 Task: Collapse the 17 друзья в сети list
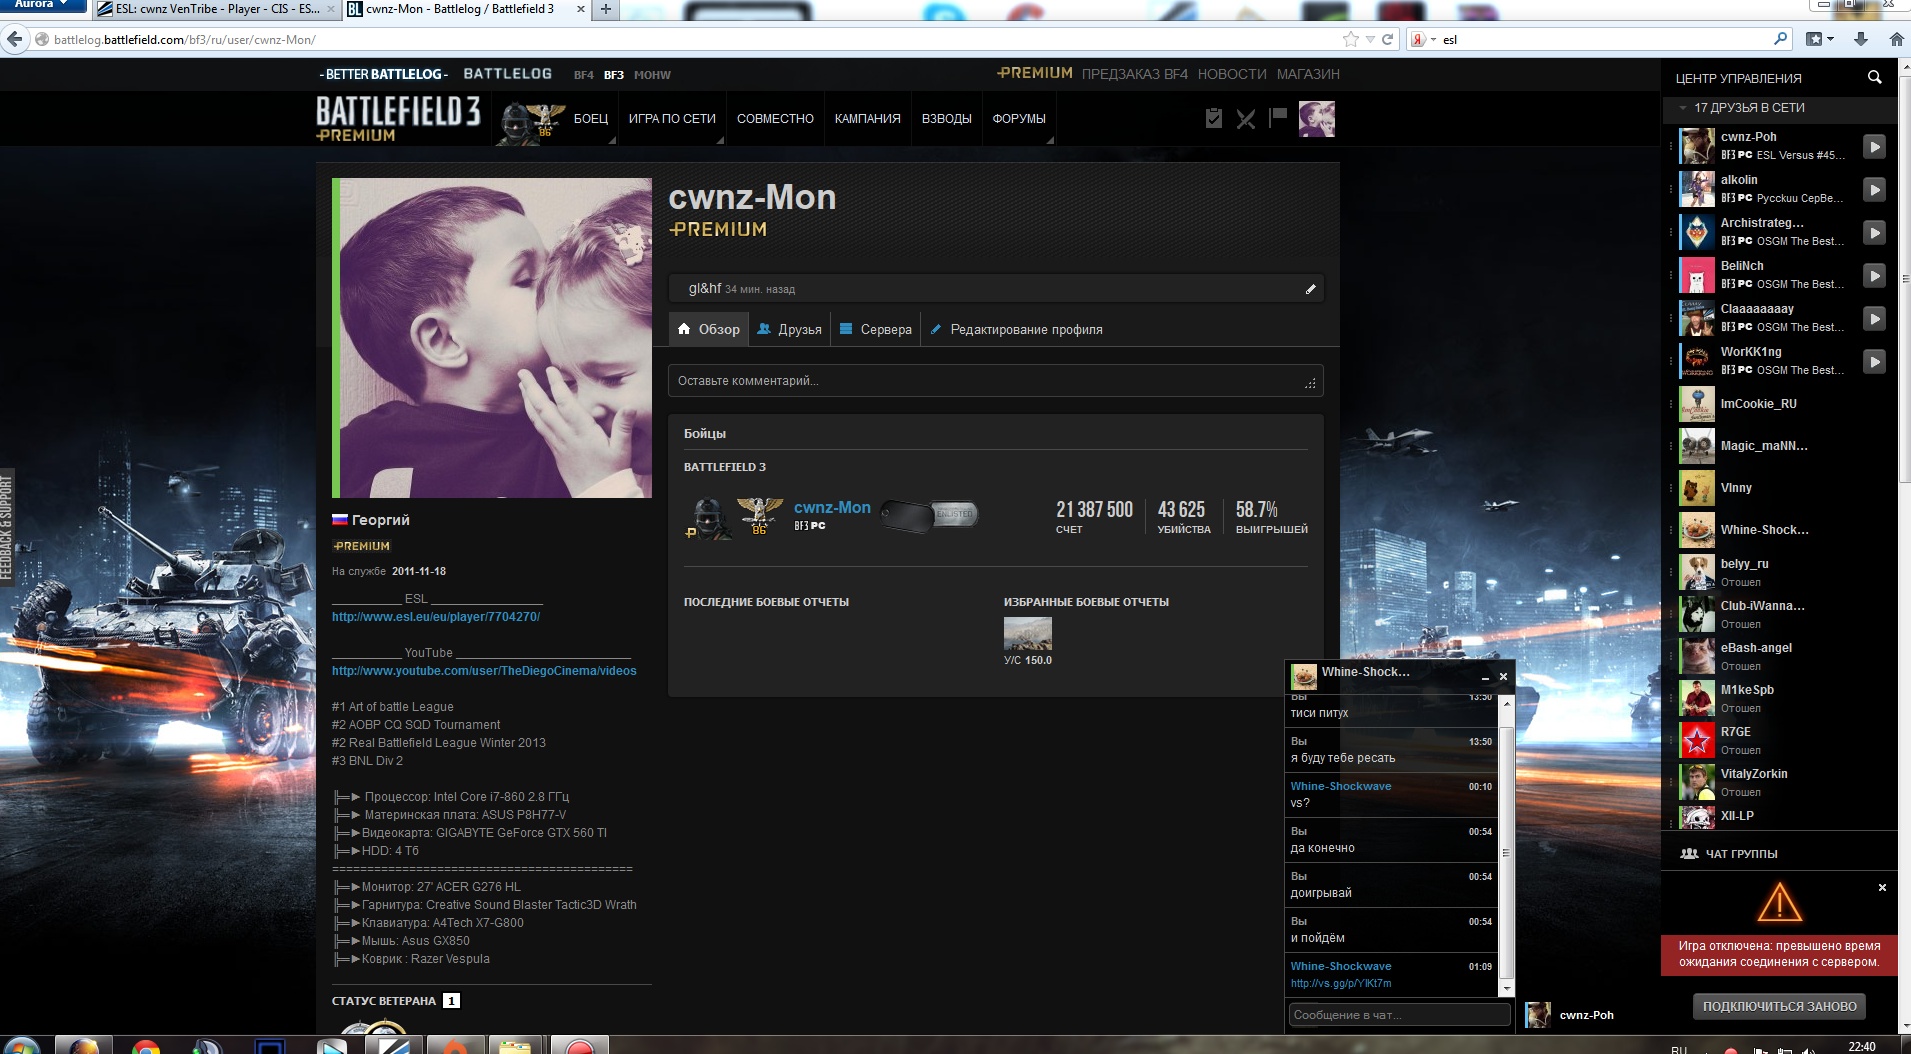pyautogui.click(x=1683, y=108)
